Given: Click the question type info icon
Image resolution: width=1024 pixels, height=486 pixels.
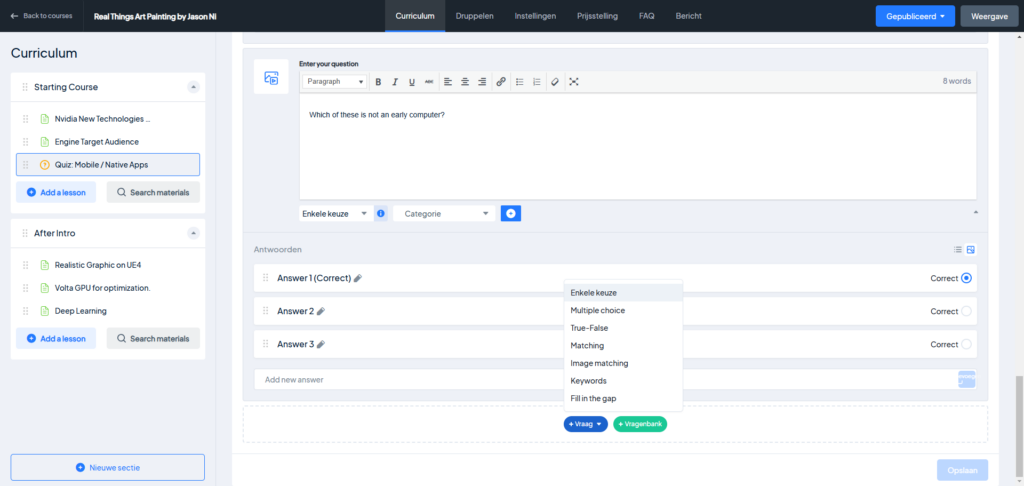Looking at the screenshot, I should 381,214.
